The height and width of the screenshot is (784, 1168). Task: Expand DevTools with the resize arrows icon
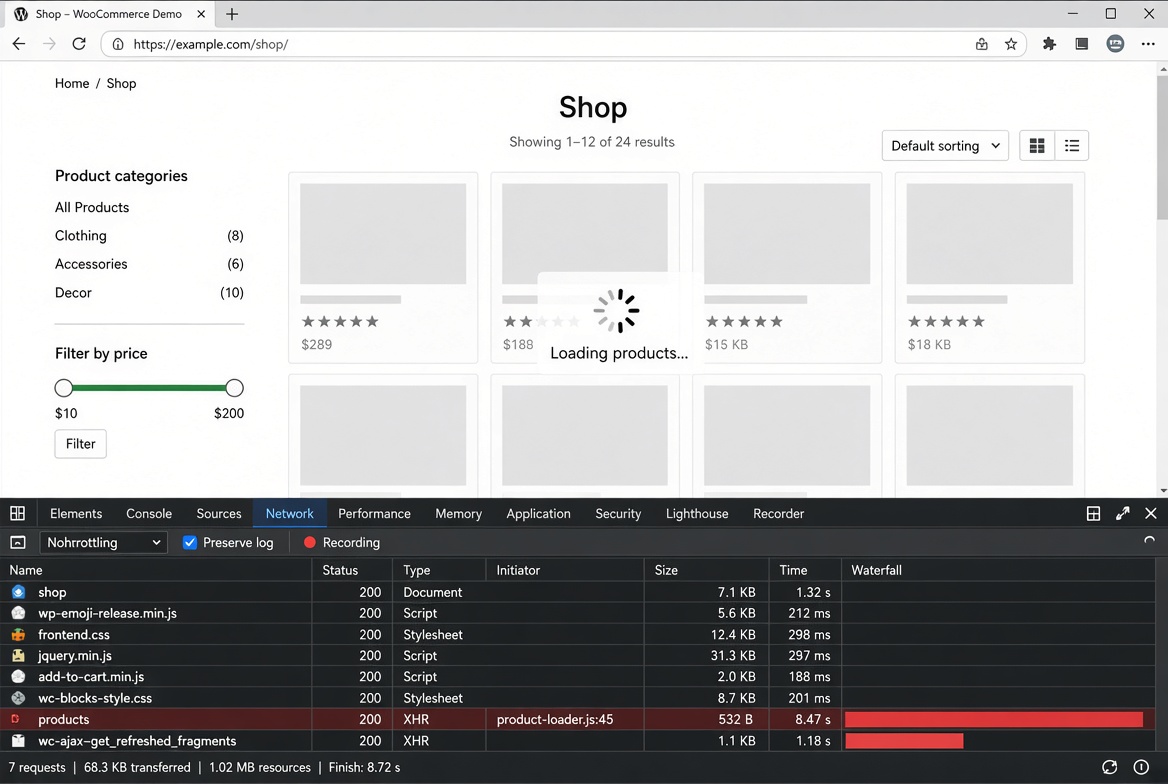pos(1123,513)
